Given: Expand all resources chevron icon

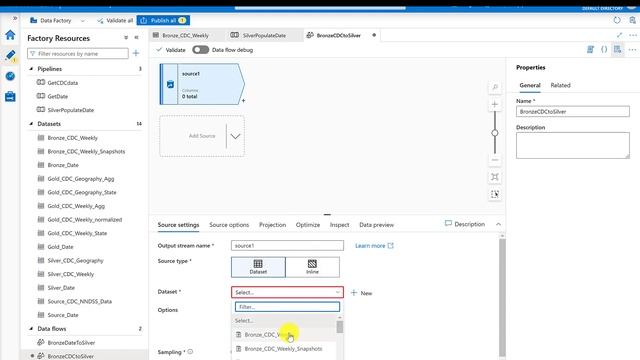Looking at the screenshot, I should coord(126,38).
